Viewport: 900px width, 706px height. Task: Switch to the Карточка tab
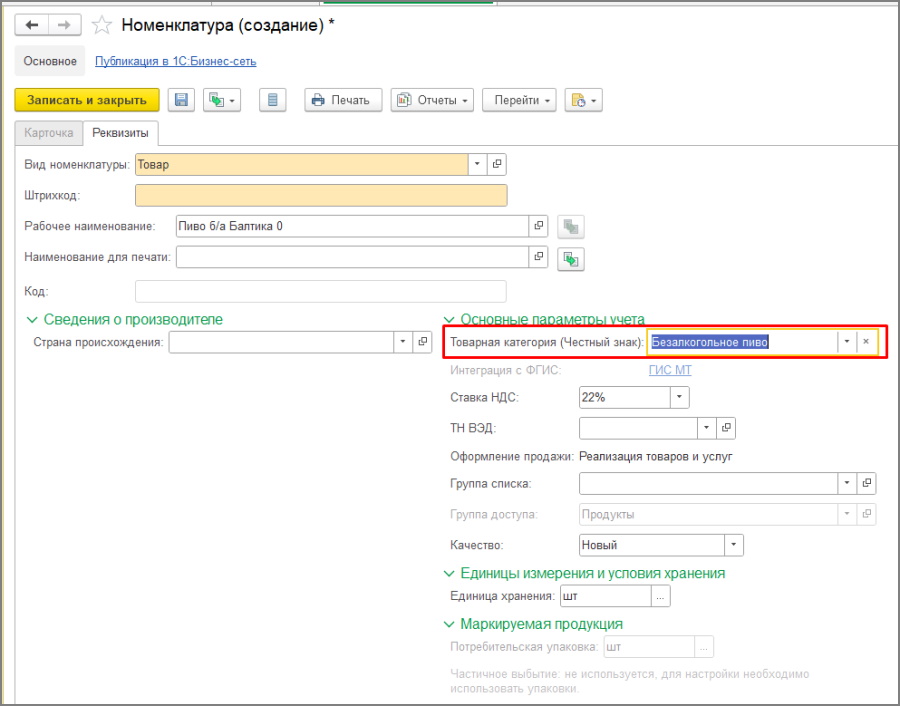pyautogui.click(x=49, y=133)
